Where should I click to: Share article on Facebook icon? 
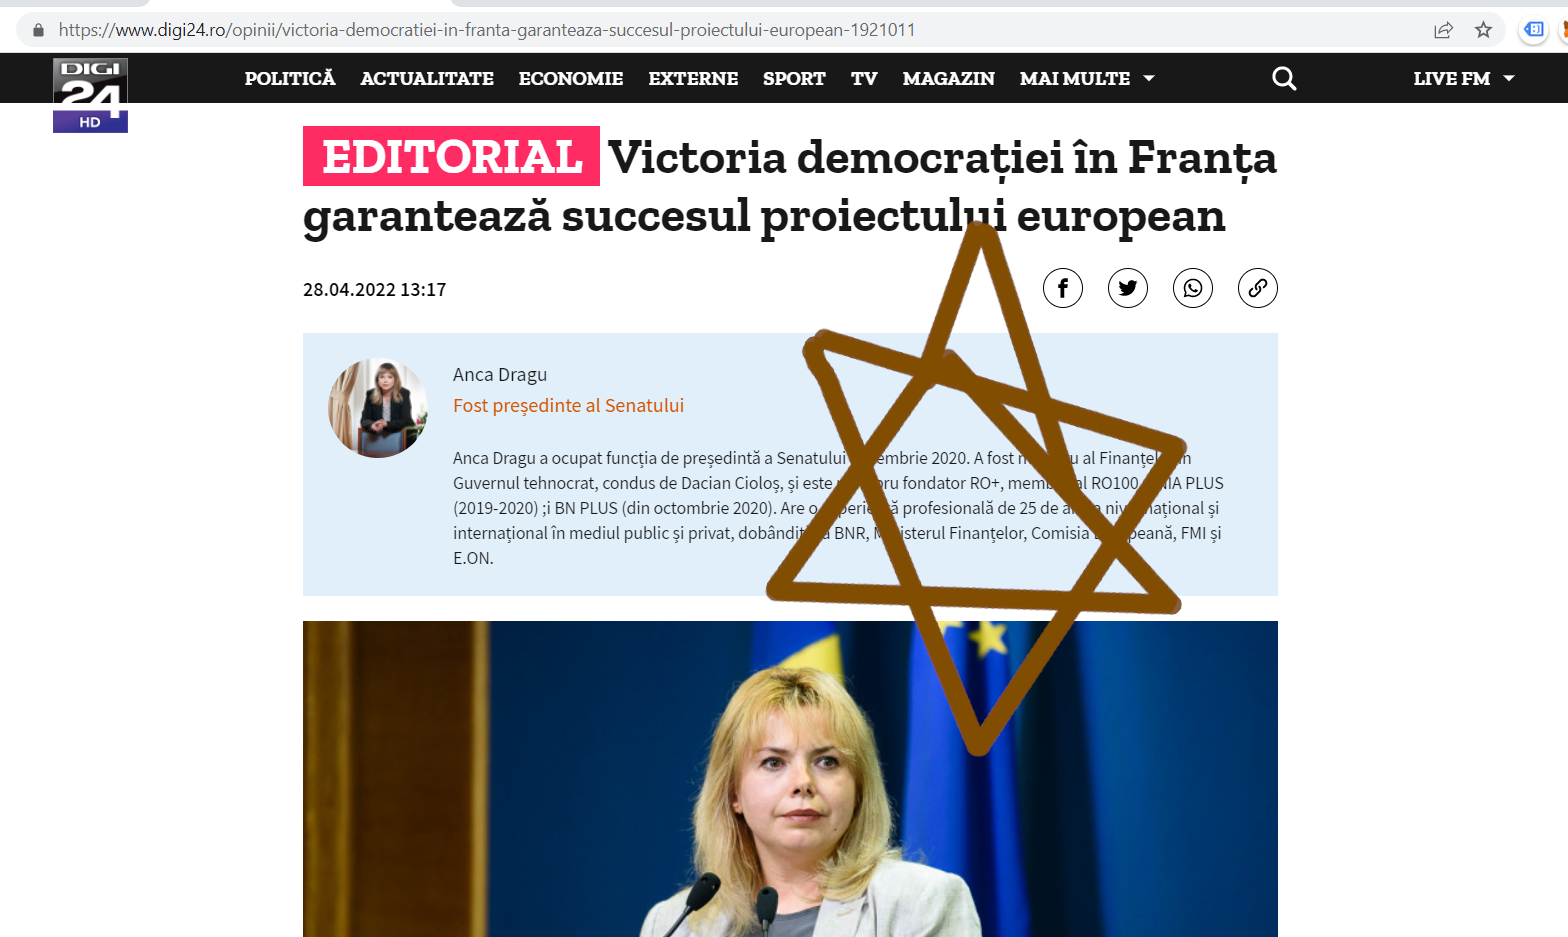(1062, 288)
